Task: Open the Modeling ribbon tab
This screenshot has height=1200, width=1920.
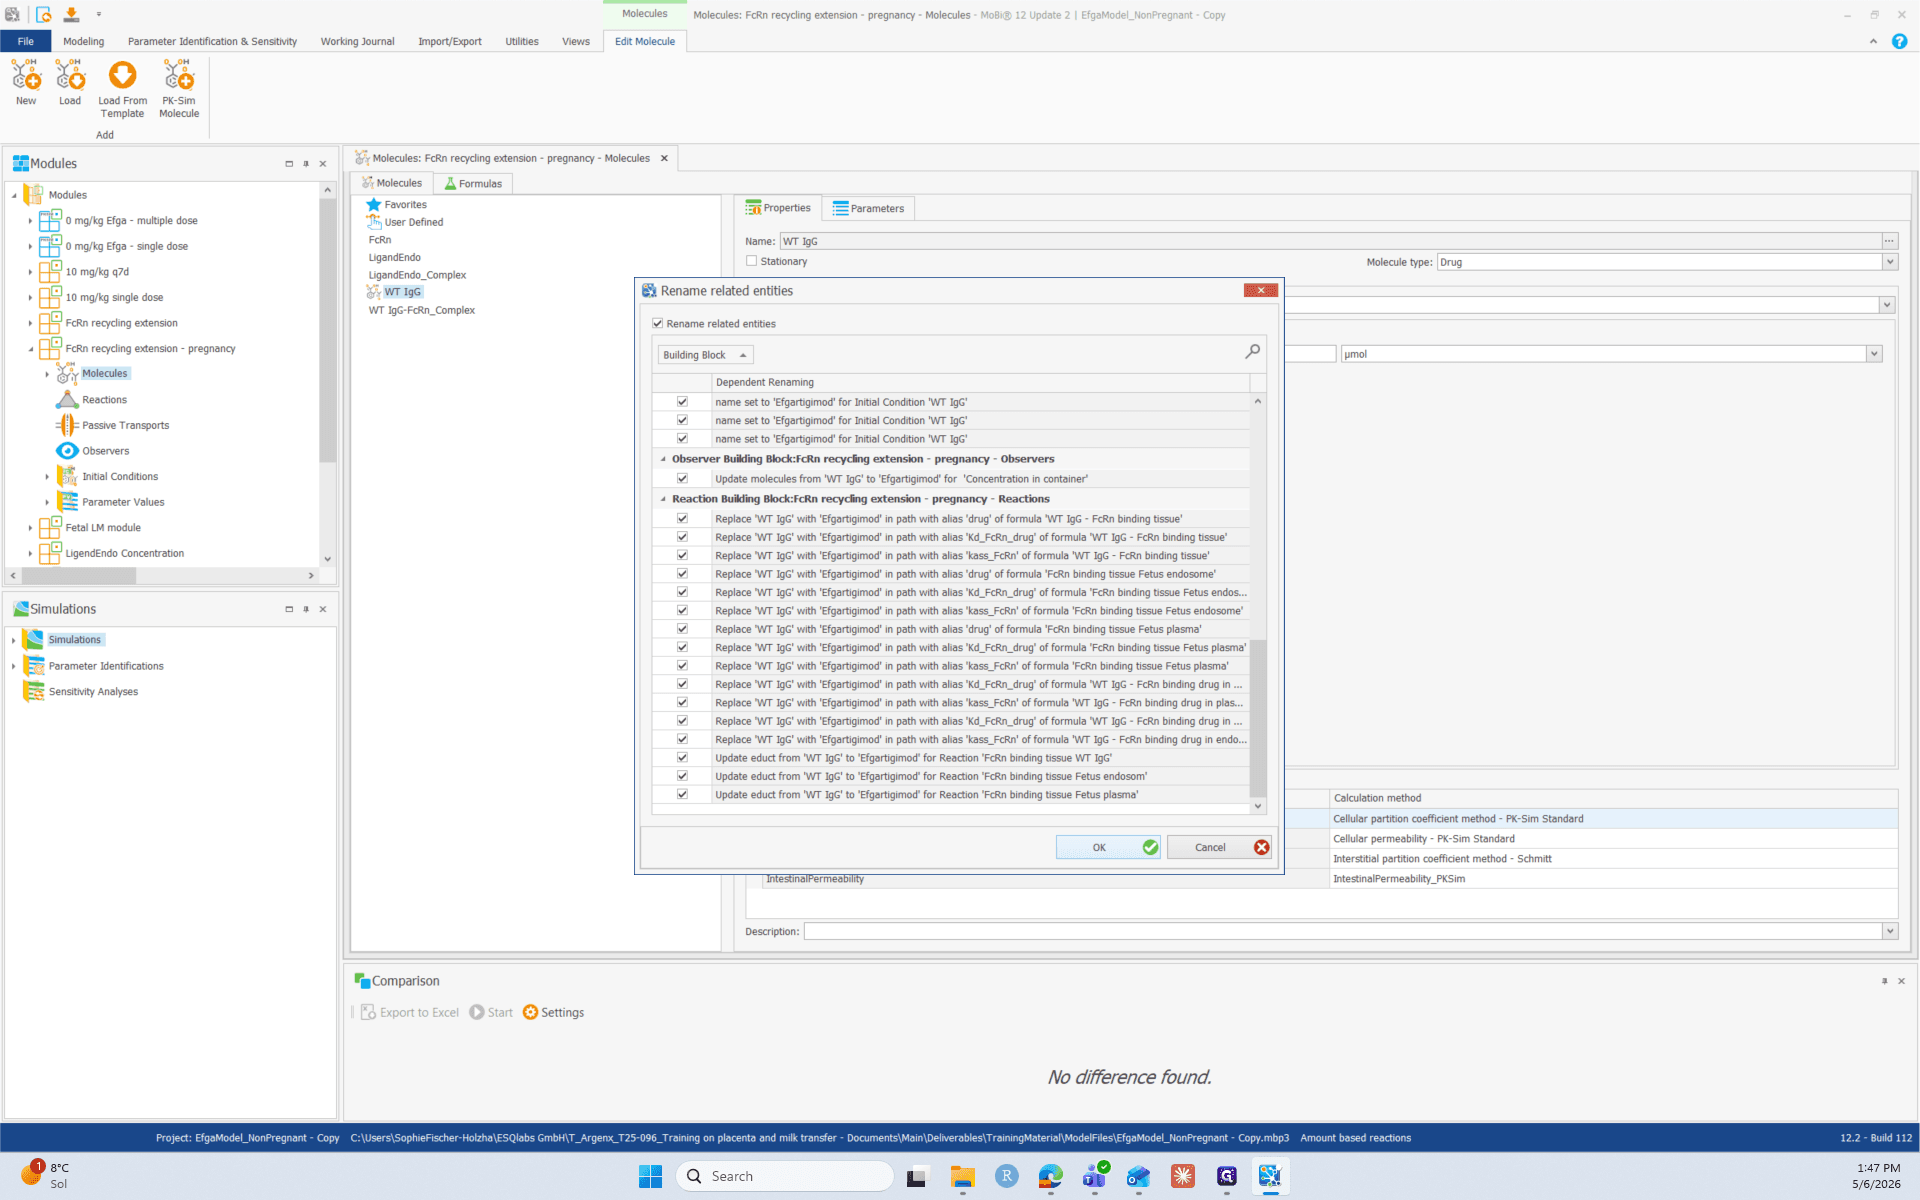Action: click(x=83, y=41)
